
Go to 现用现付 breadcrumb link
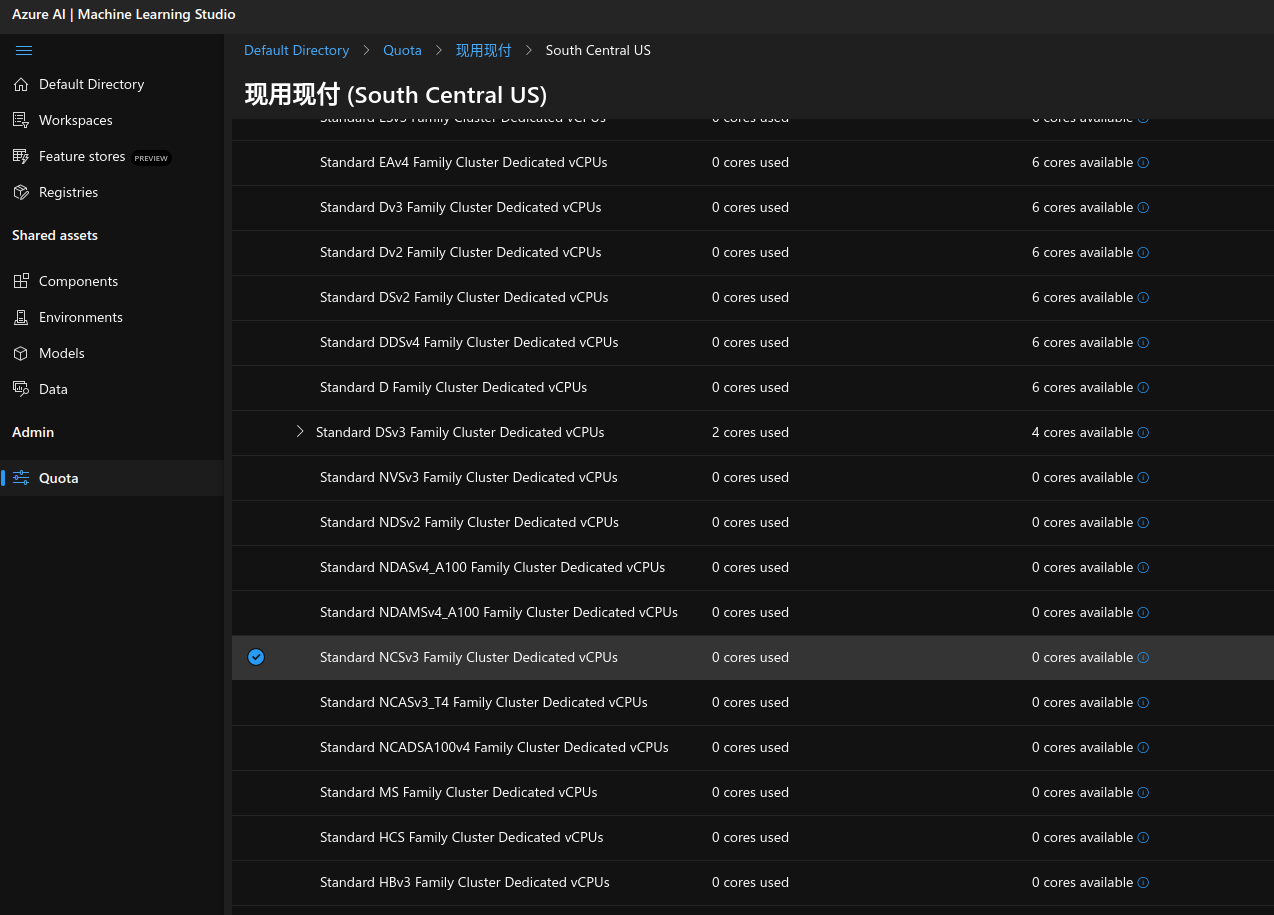[483, 50]
